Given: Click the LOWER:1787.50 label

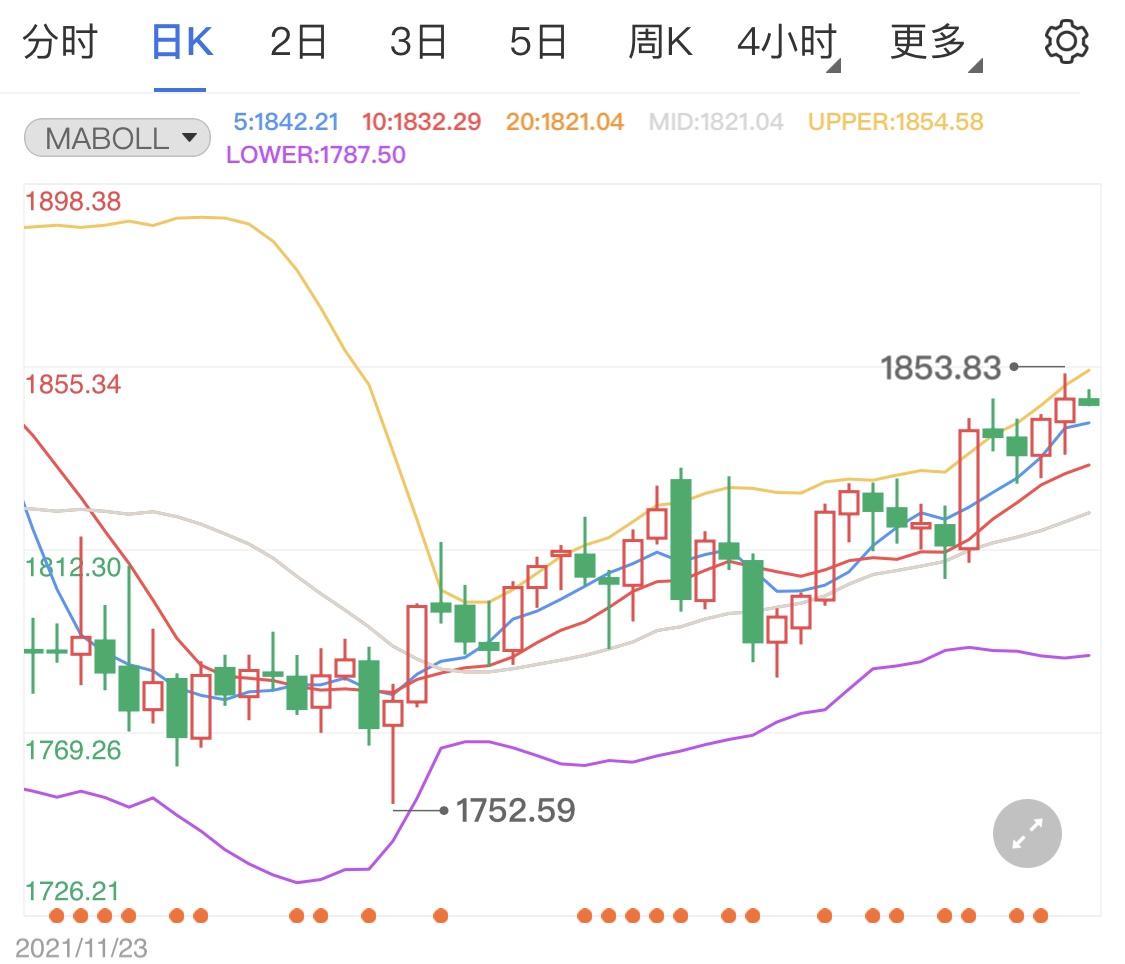Looking at the screenshot, I should 316,155.
